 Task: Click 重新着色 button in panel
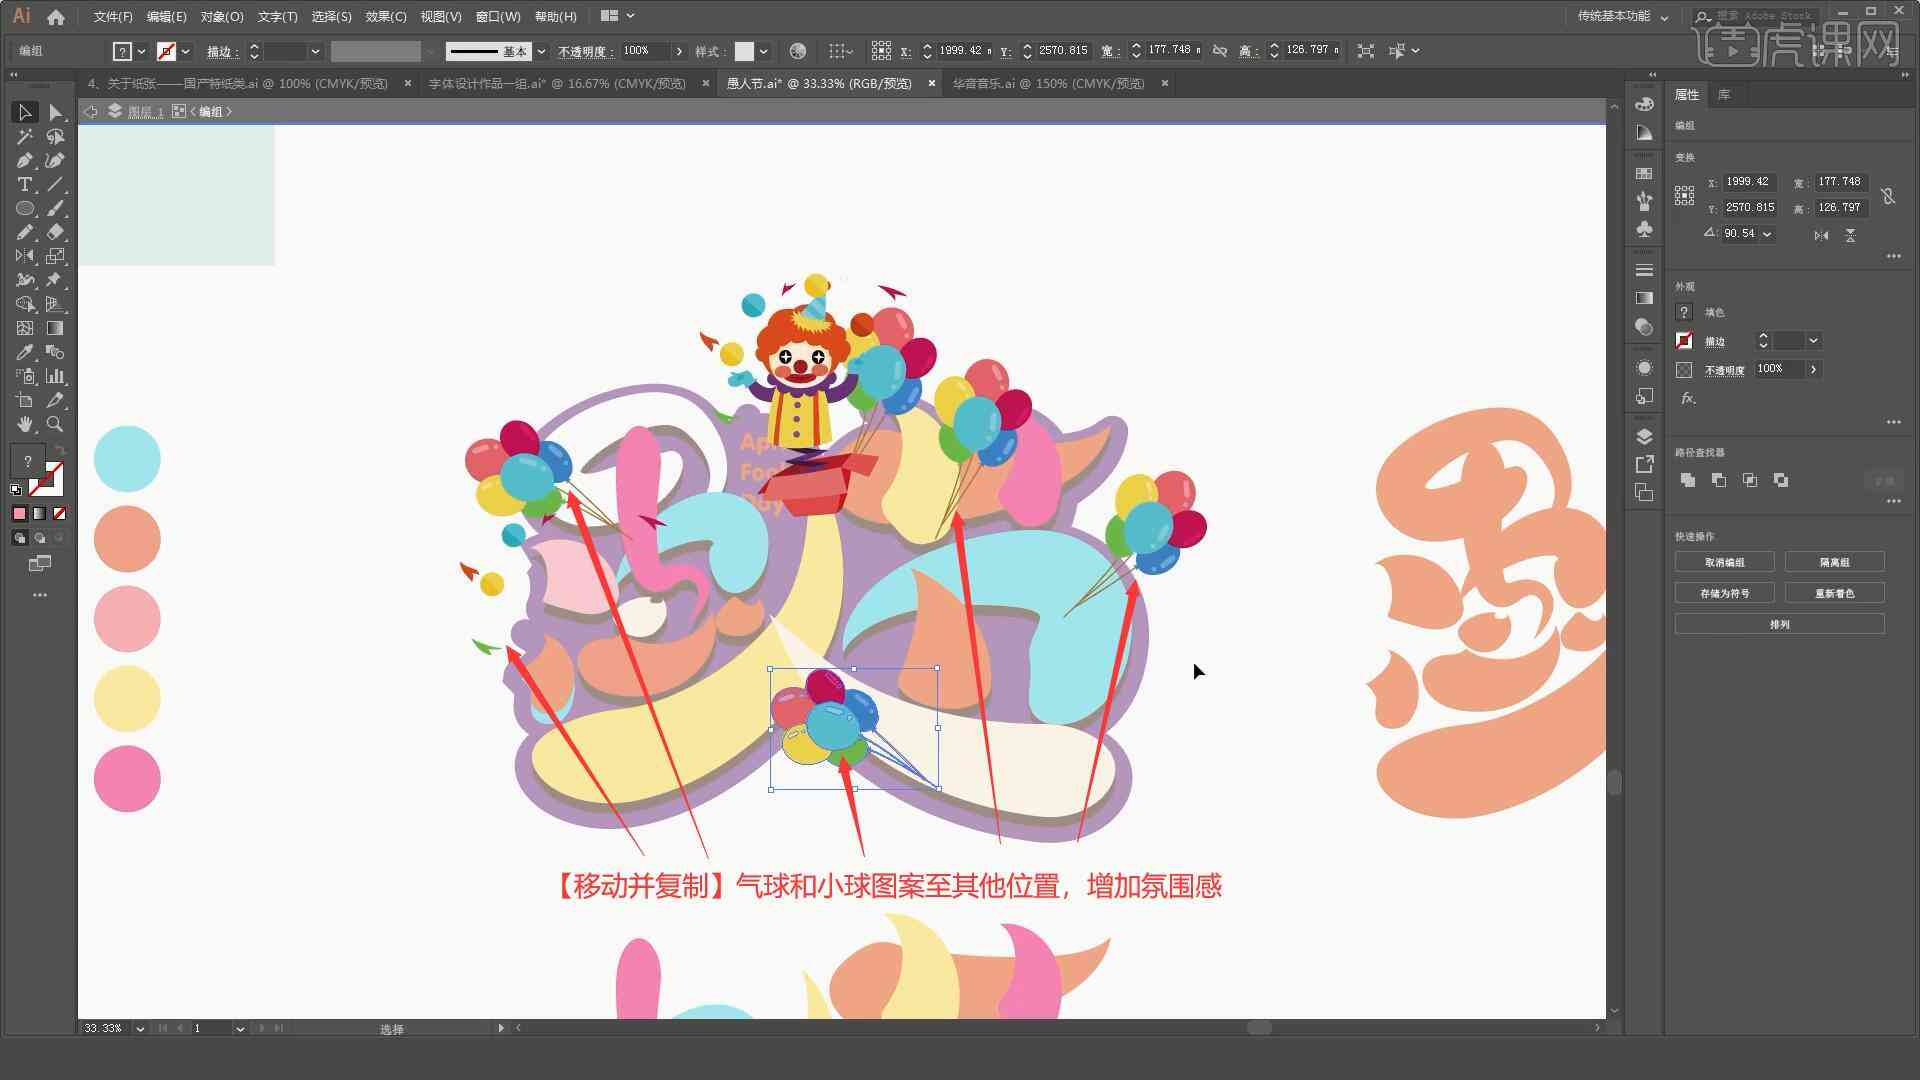click(1834, 592)
